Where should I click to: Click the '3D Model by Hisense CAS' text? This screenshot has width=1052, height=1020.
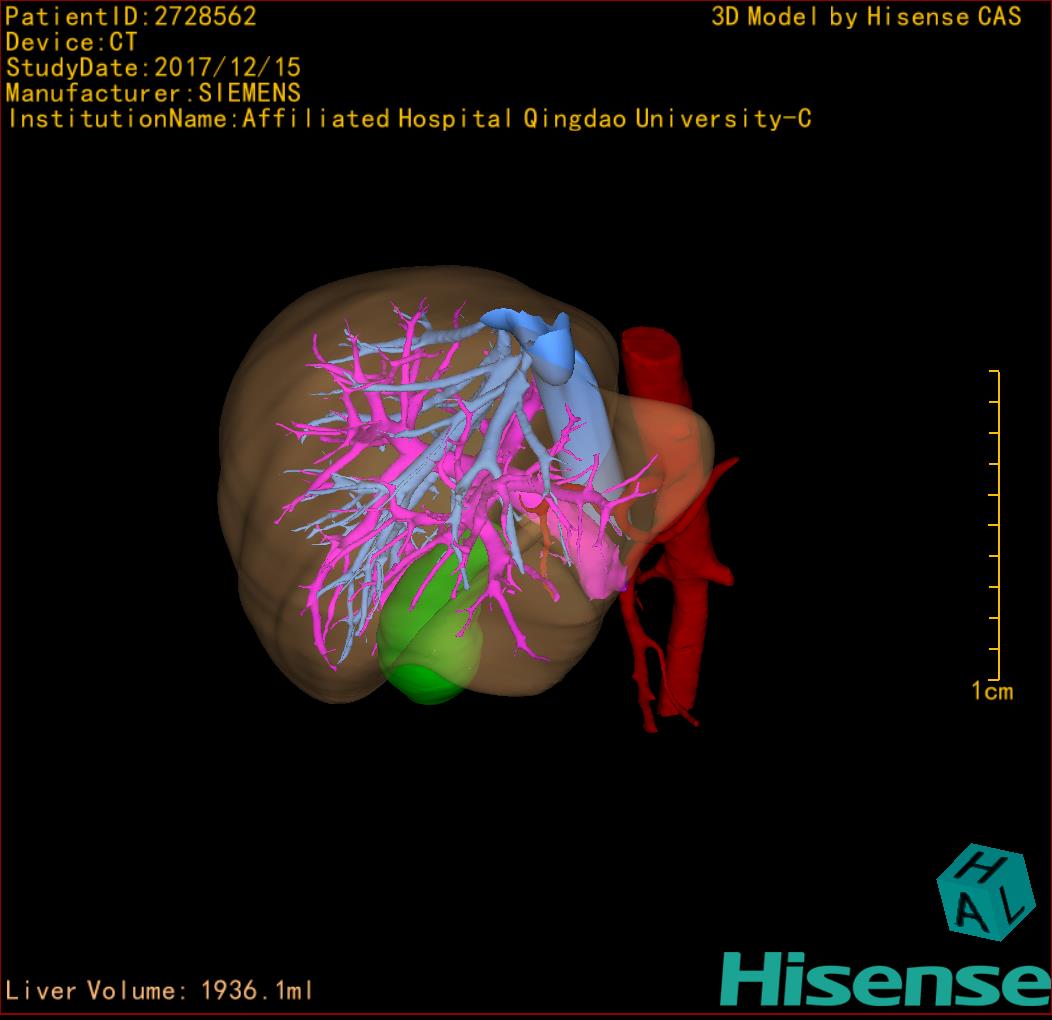[866, 17]
